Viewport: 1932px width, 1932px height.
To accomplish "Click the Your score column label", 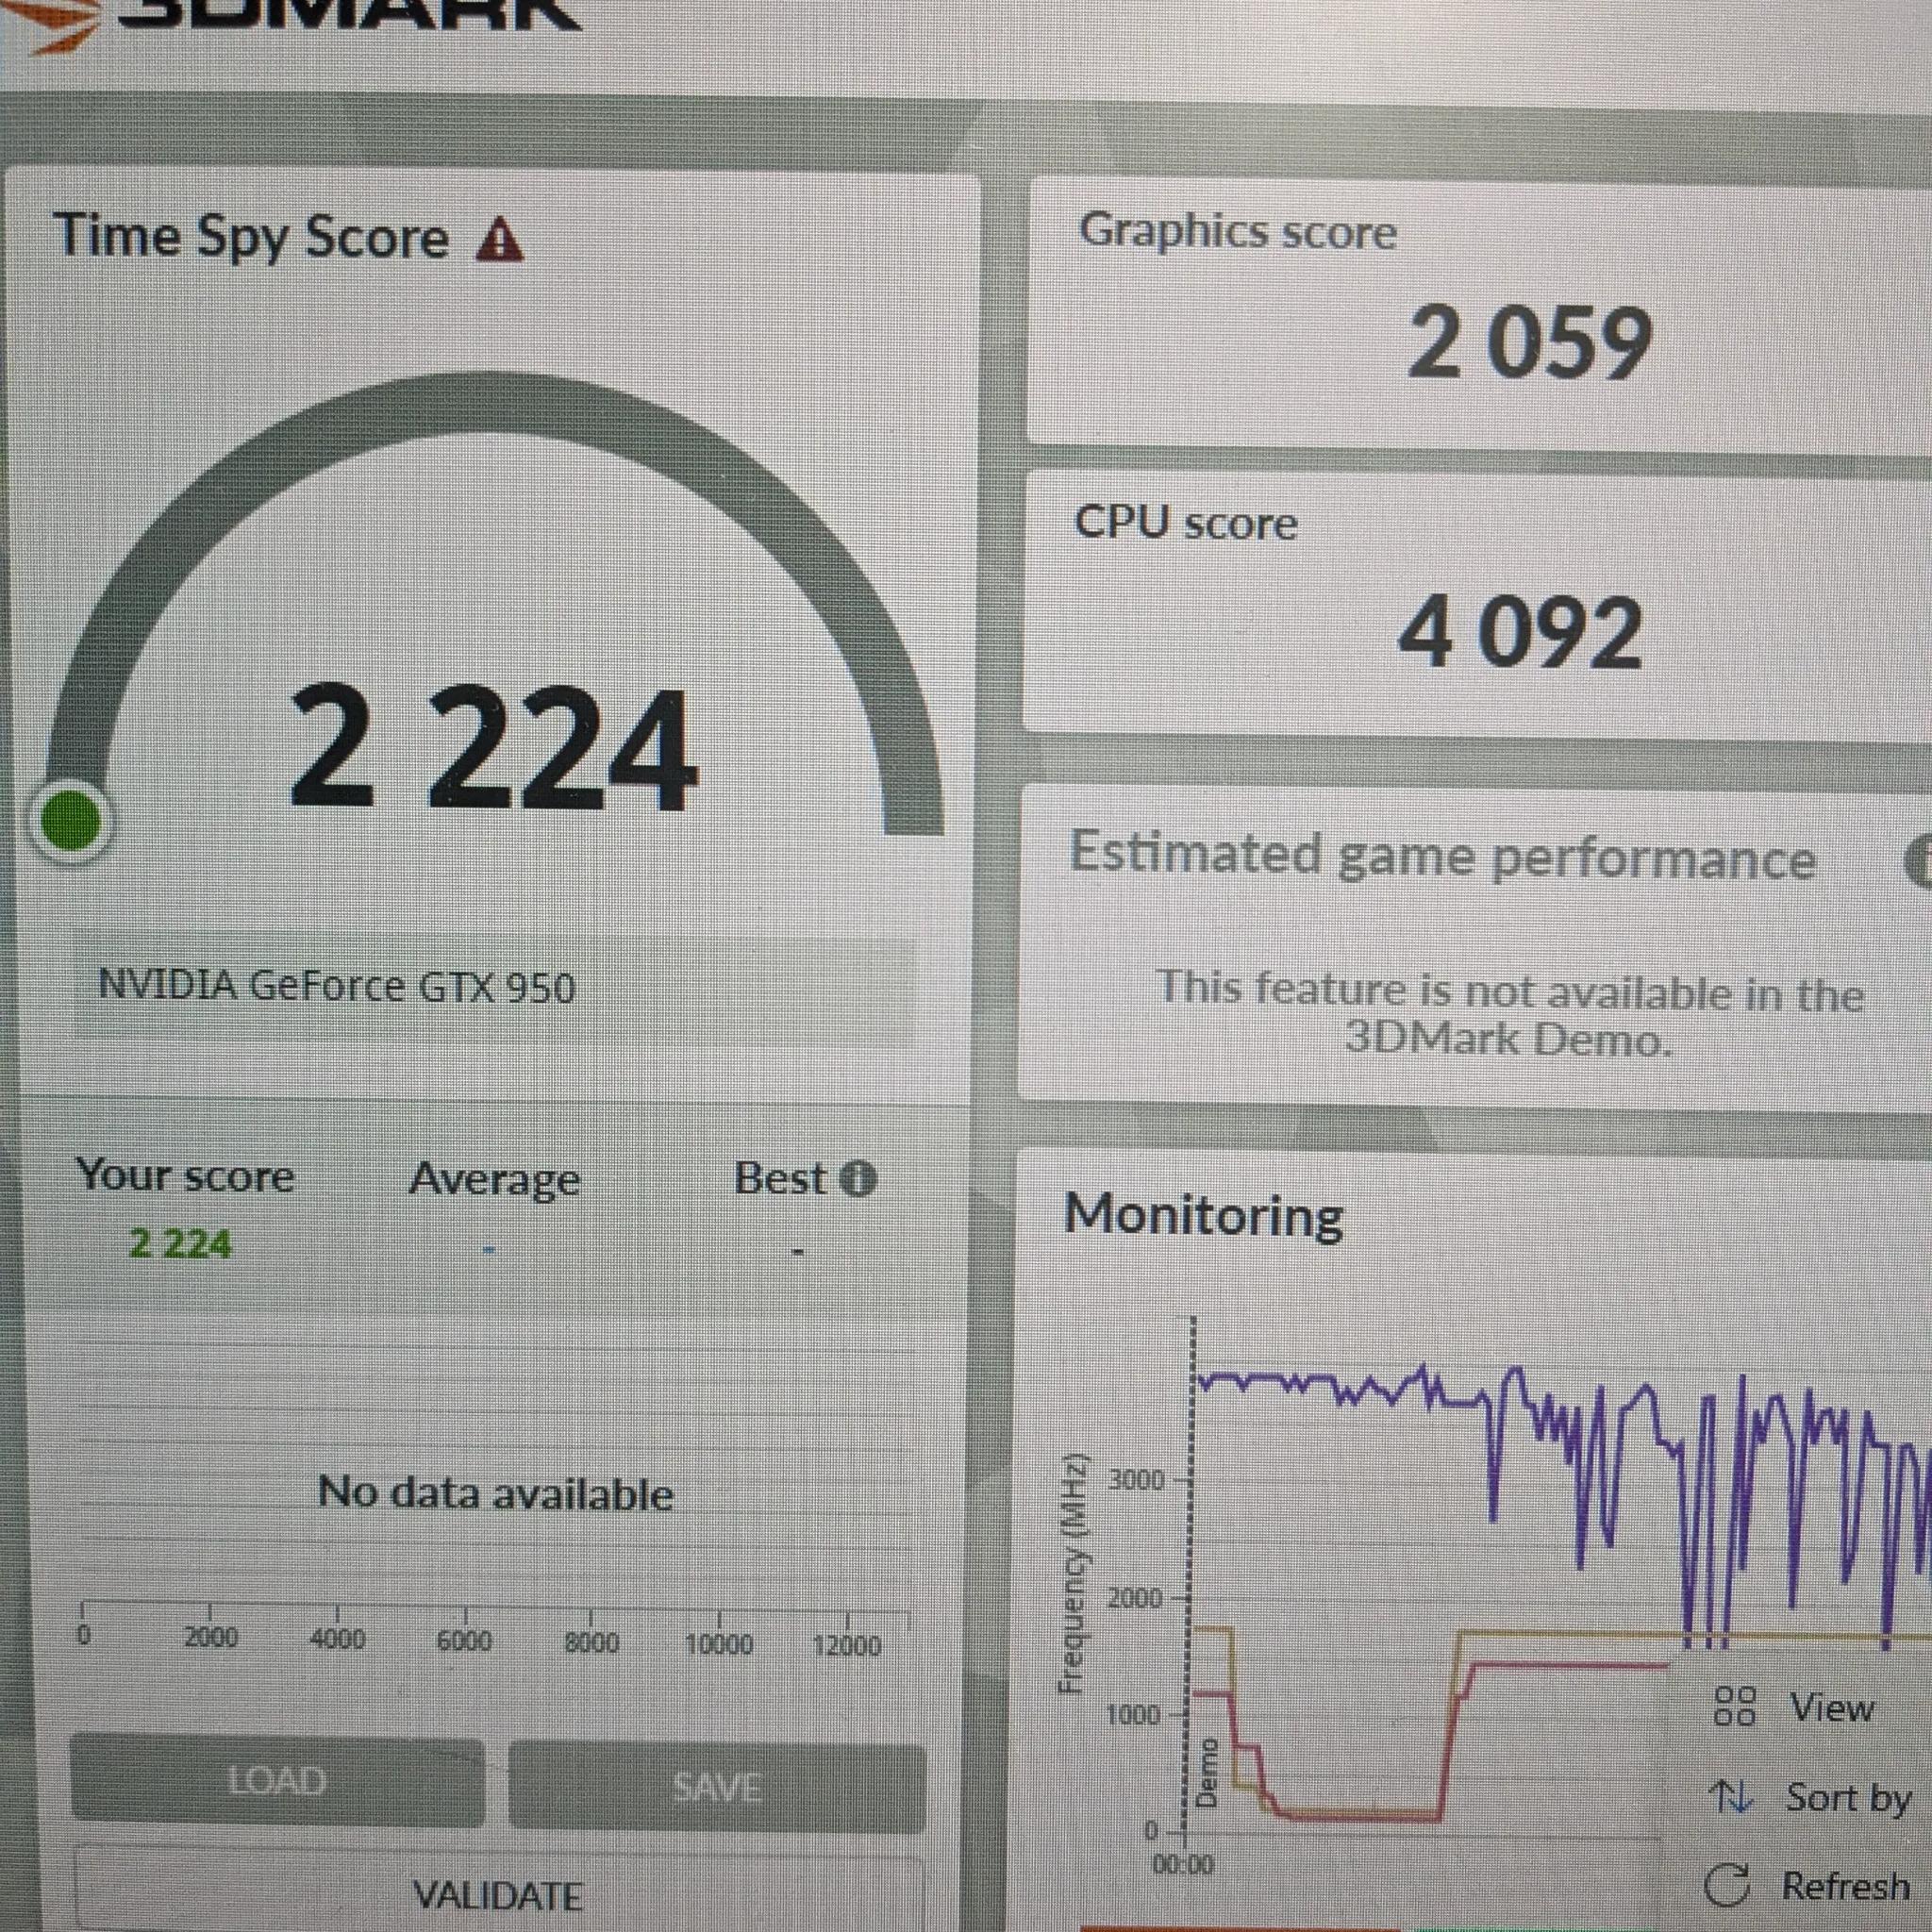I will point(185,1176).
